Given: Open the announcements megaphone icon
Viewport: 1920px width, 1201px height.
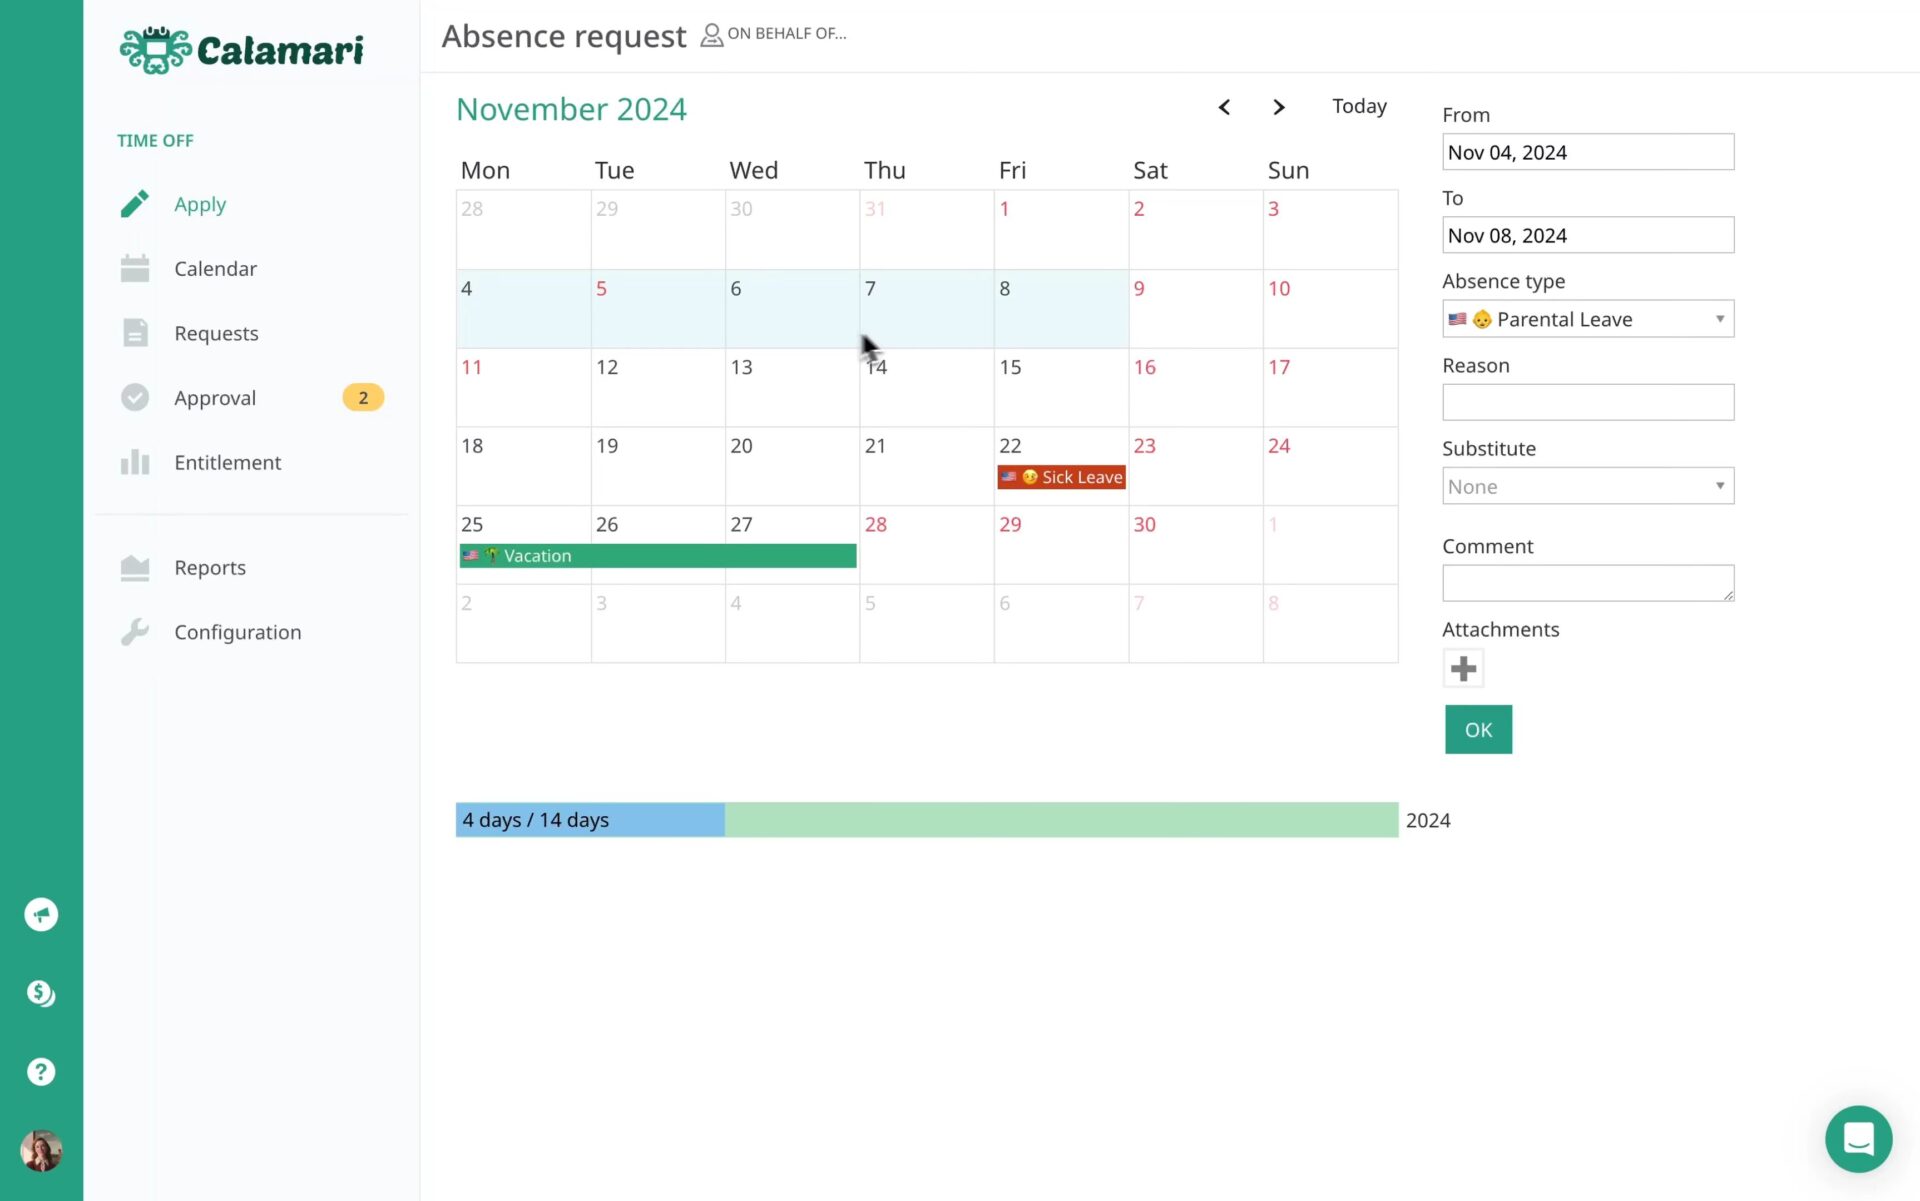Looking at the screenshot, I should pos(41,914).
